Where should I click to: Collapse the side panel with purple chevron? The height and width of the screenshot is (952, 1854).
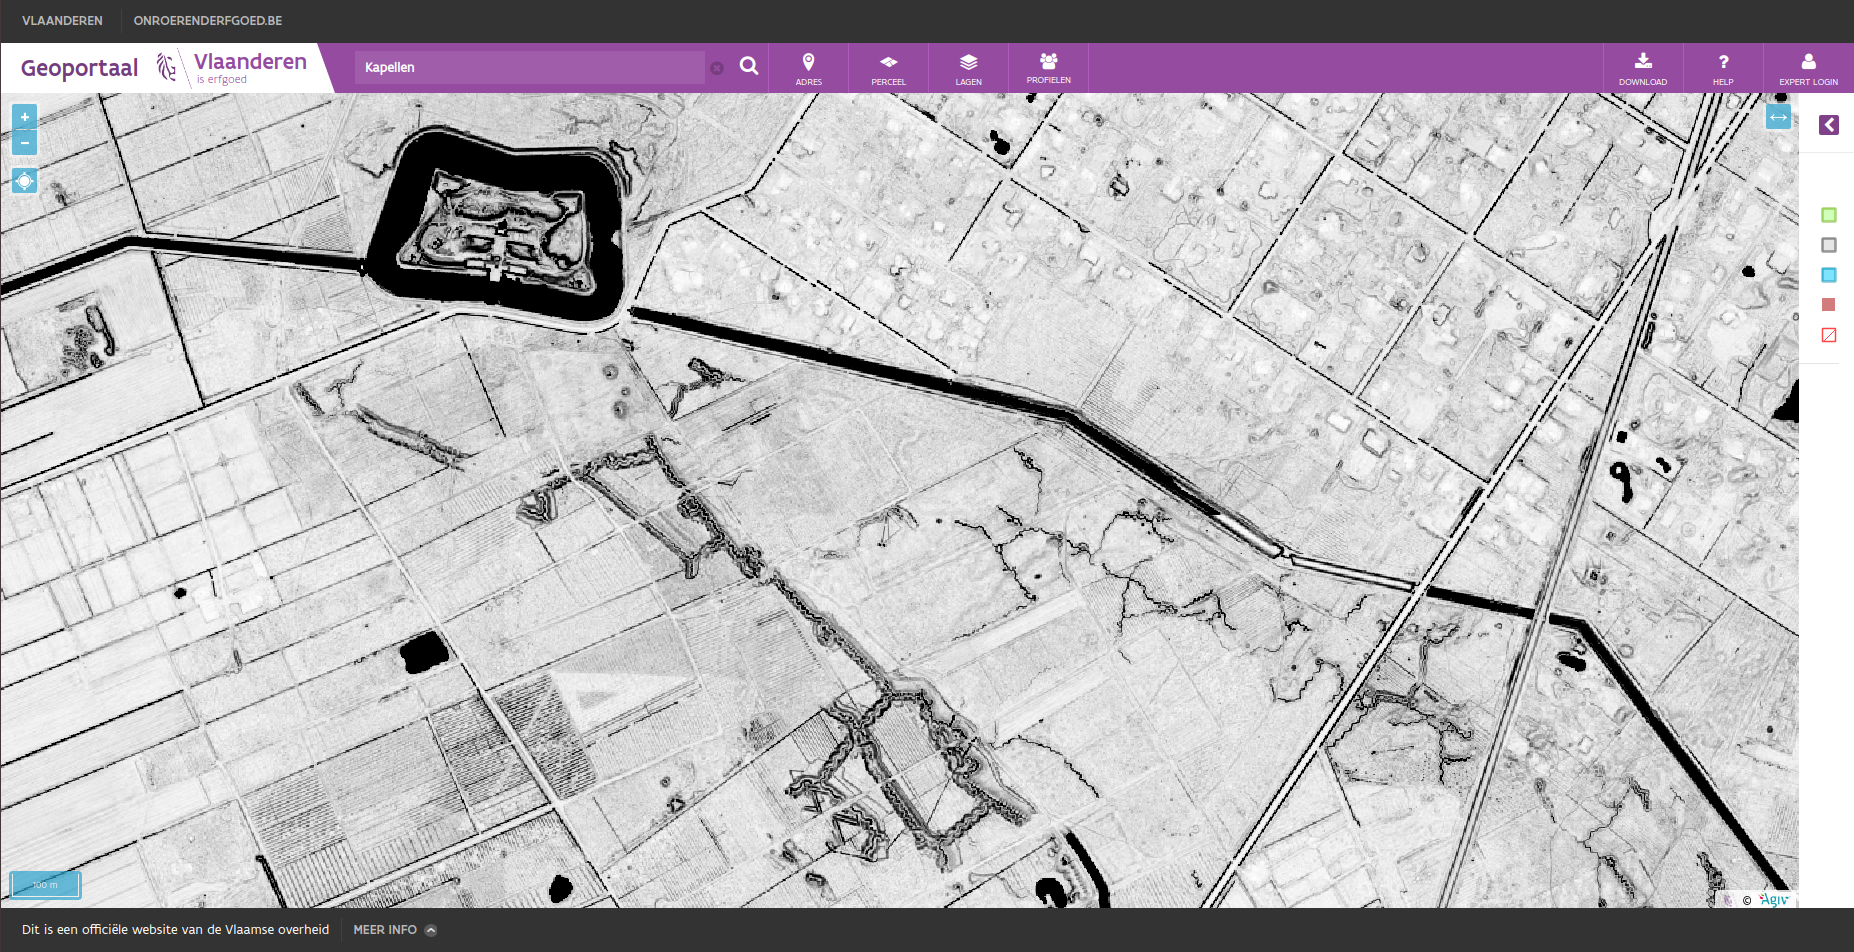1829,125
